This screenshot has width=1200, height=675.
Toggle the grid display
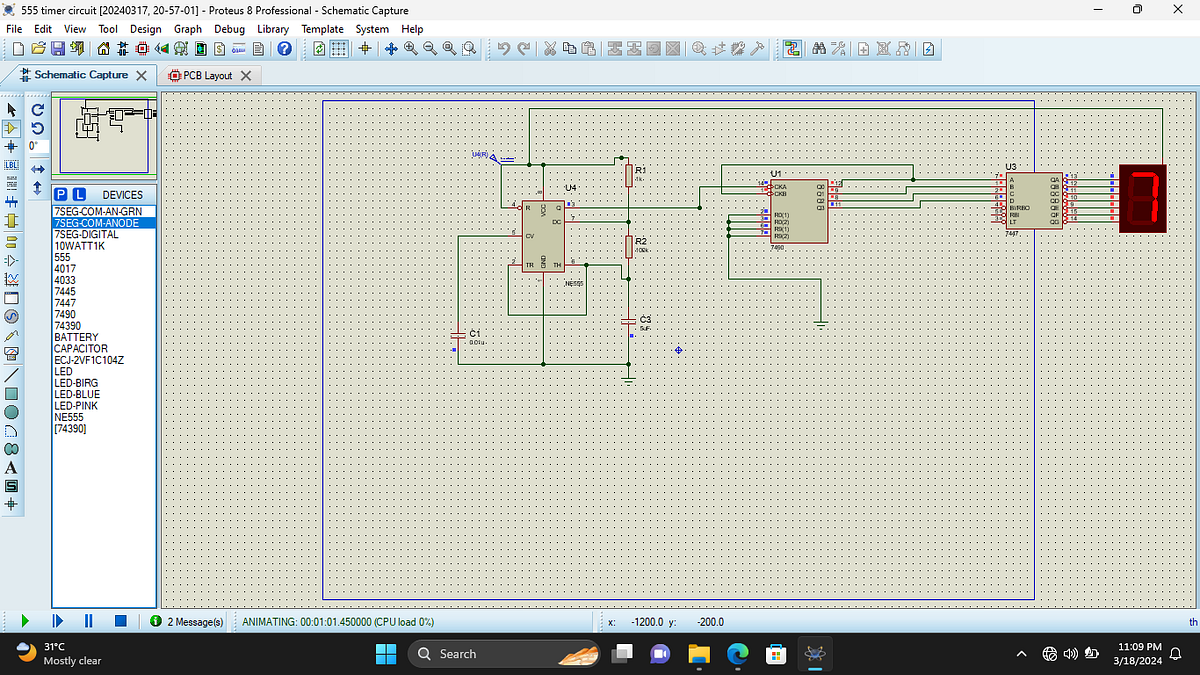click(339, 48)
